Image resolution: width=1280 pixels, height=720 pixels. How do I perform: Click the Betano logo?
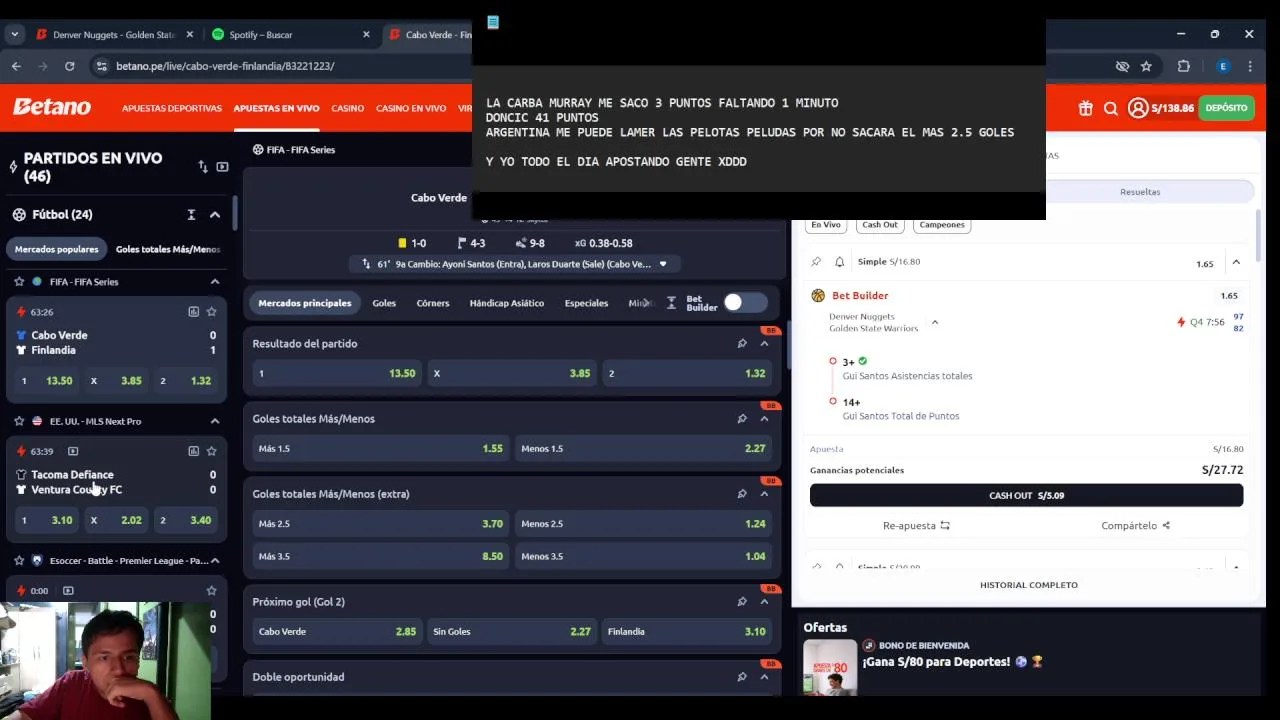pos(52,107)
